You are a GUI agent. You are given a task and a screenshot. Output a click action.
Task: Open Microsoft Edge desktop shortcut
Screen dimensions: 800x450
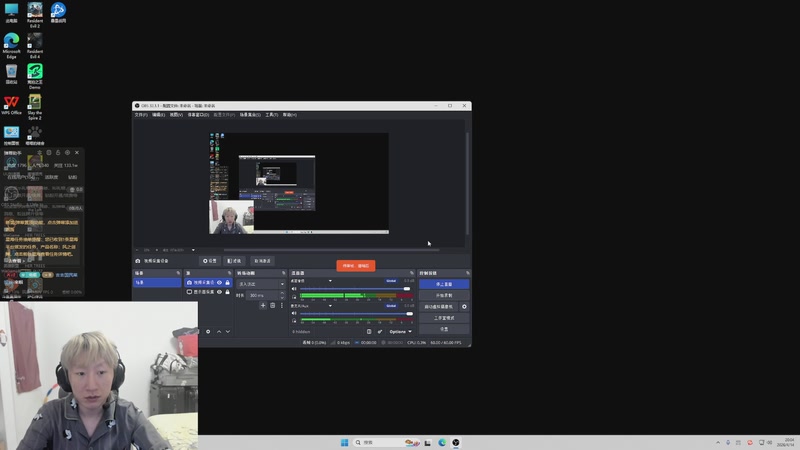(x=11, y=45)
